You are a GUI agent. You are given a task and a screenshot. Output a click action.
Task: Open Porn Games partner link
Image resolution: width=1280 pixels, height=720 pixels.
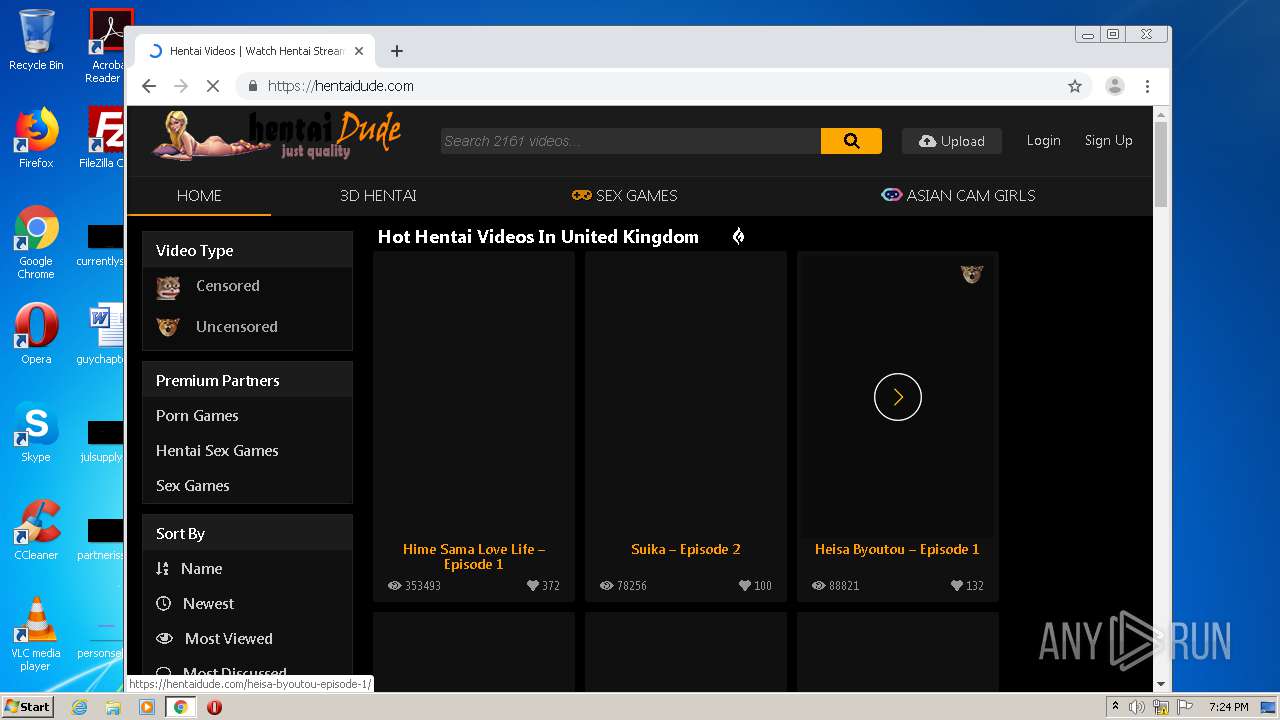pyautogui.click(x=197, y=416)
